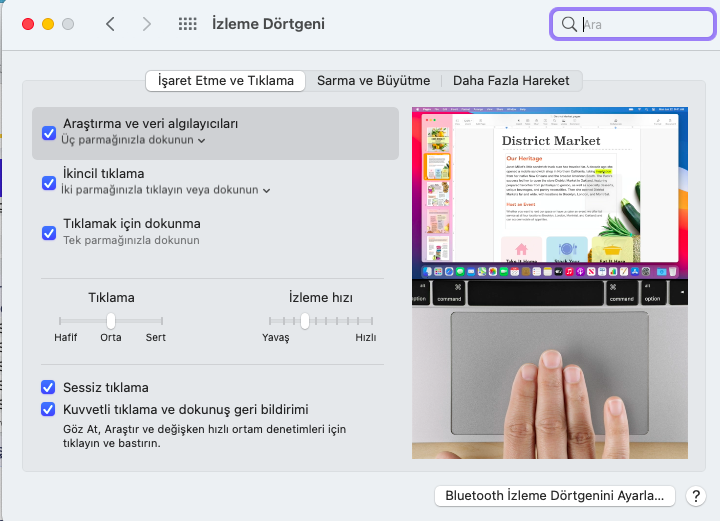Switch to Sarma ve Büyütme tab
This screenshot has width=720, height=521.
pos(373,80)
